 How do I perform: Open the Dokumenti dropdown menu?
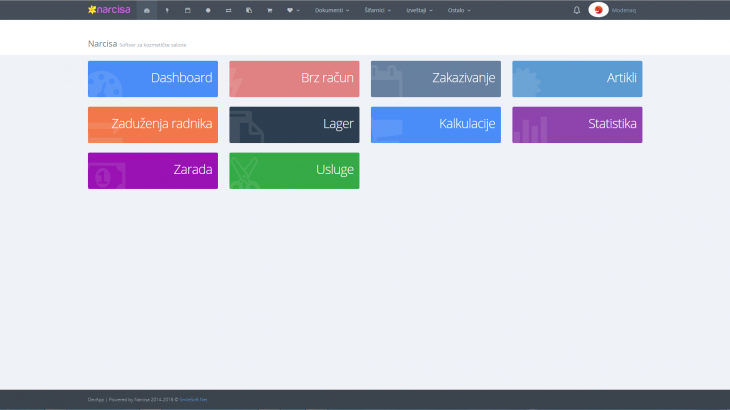point(332,10)
